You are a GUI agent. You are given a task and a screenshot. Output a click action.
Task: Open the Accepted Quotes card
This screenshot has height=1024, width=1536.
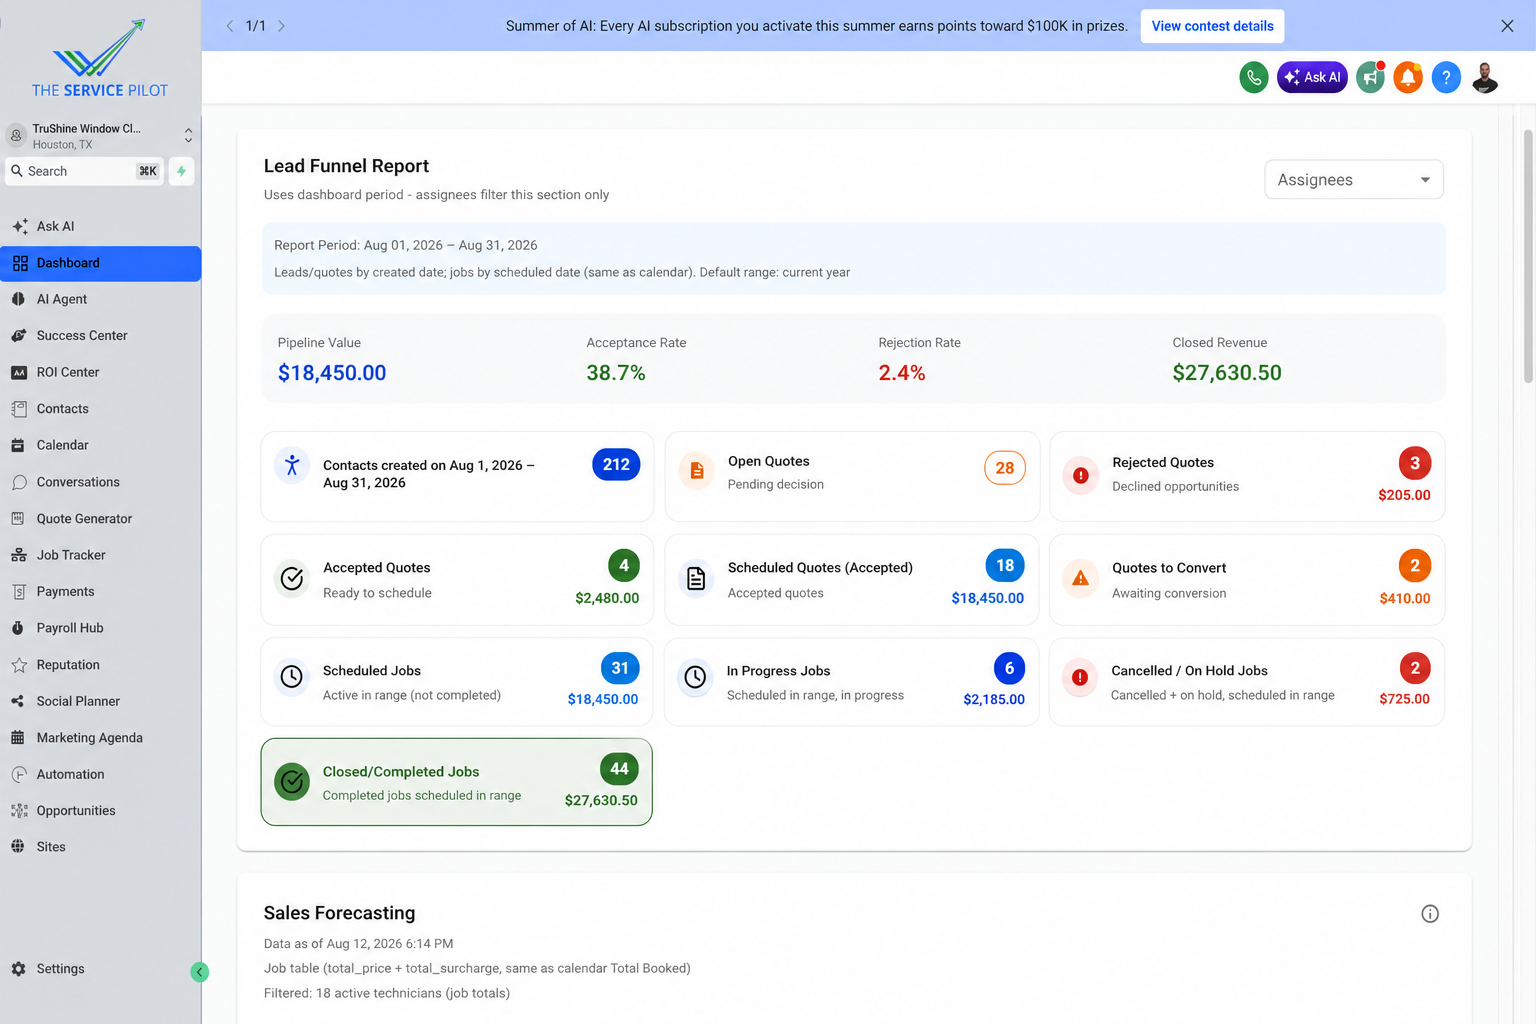pos(457,580)
